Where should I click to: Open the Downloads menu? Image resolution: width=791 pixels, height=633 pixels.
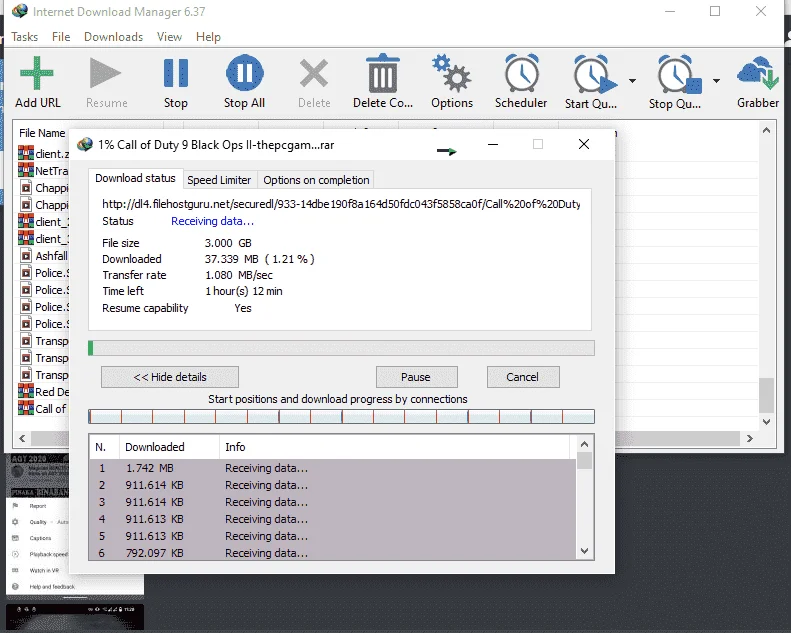tap(114, 37)
